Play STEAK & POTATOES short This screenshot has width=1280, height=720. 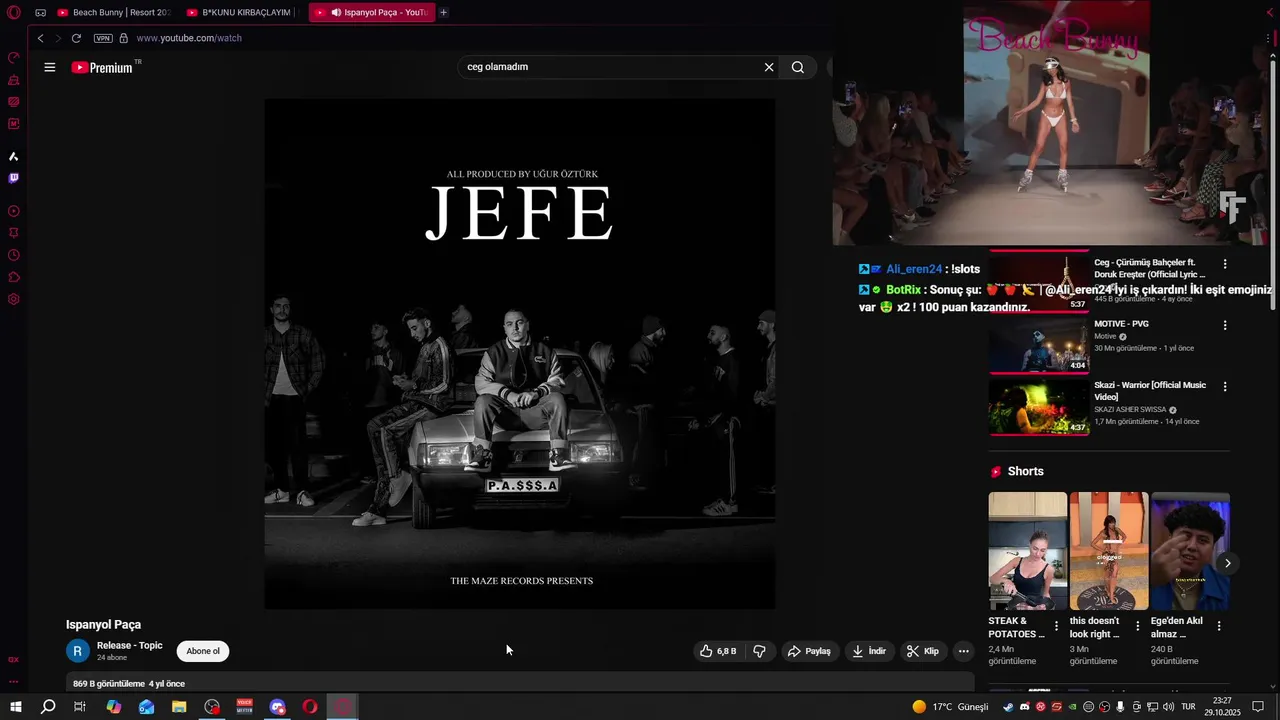(1028, 551)
